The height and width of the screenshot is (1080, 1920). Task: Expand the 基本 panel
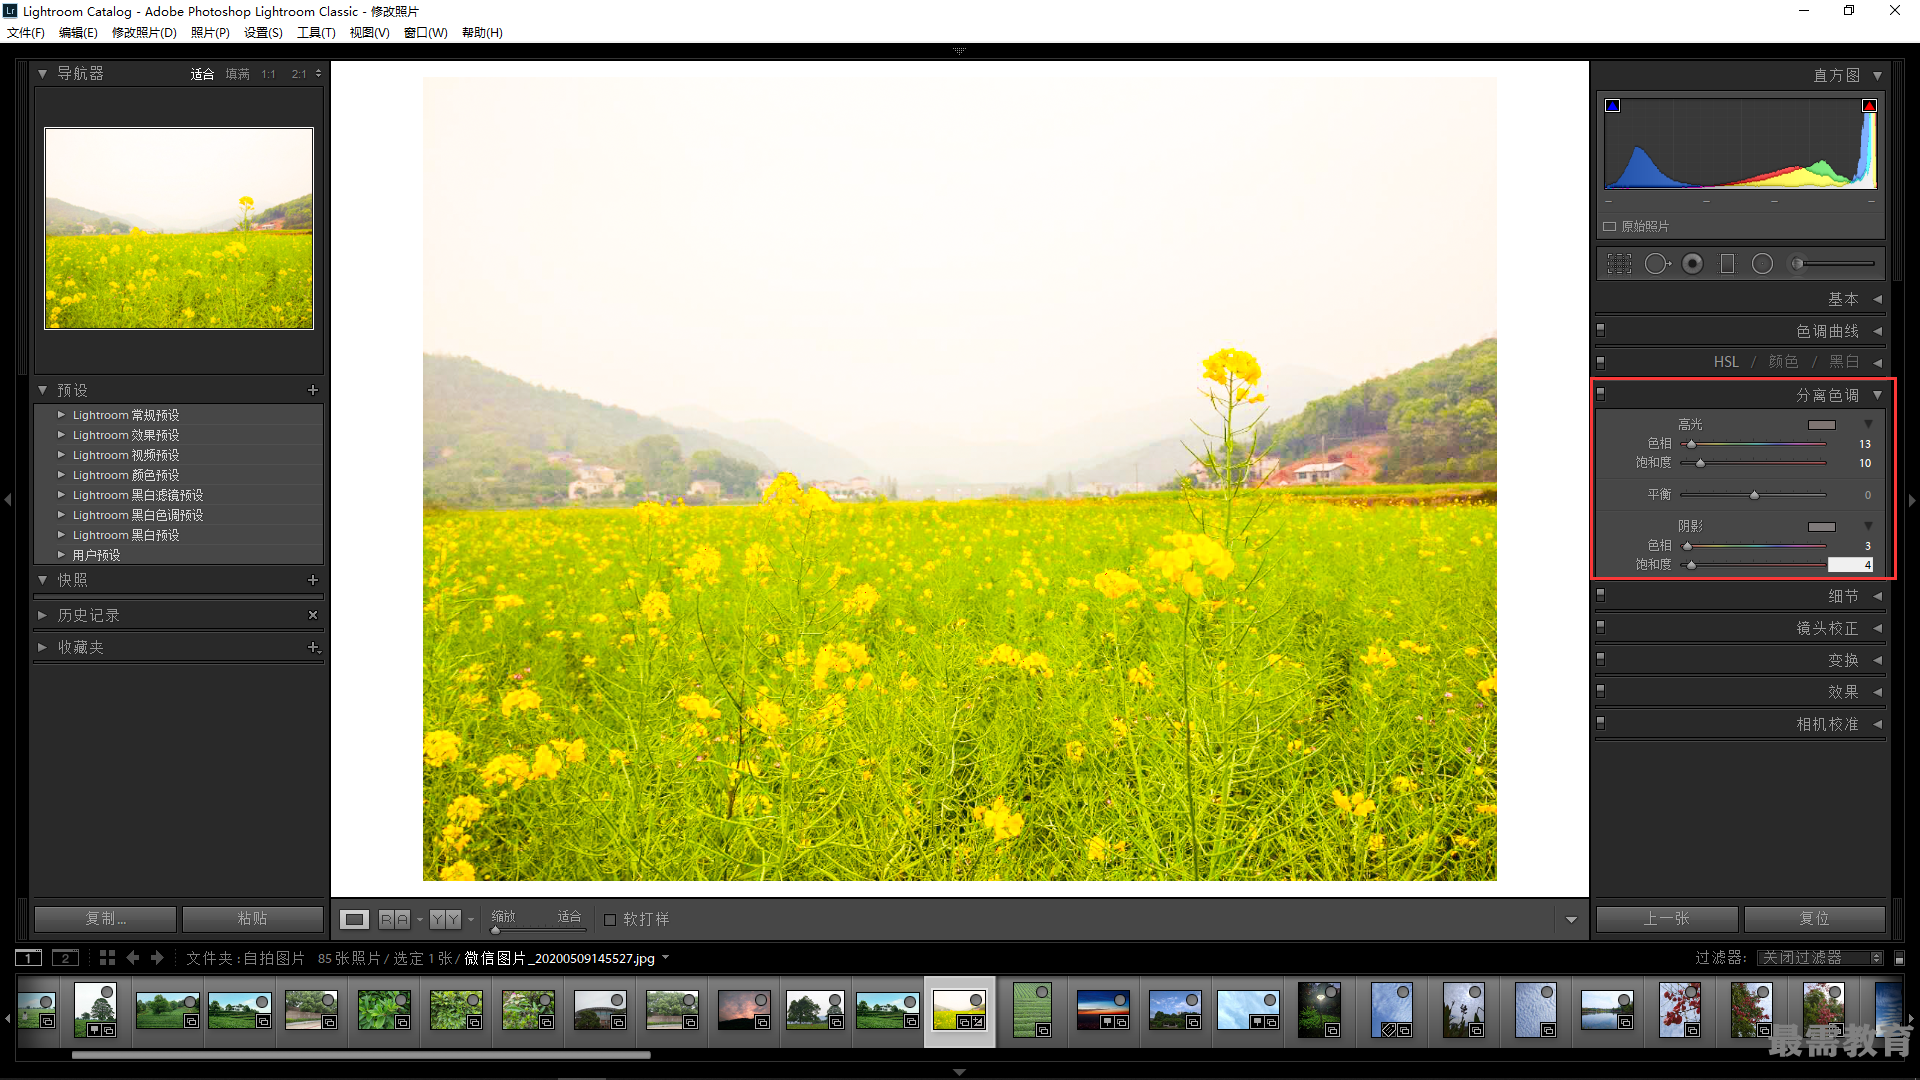(1878, 299)
